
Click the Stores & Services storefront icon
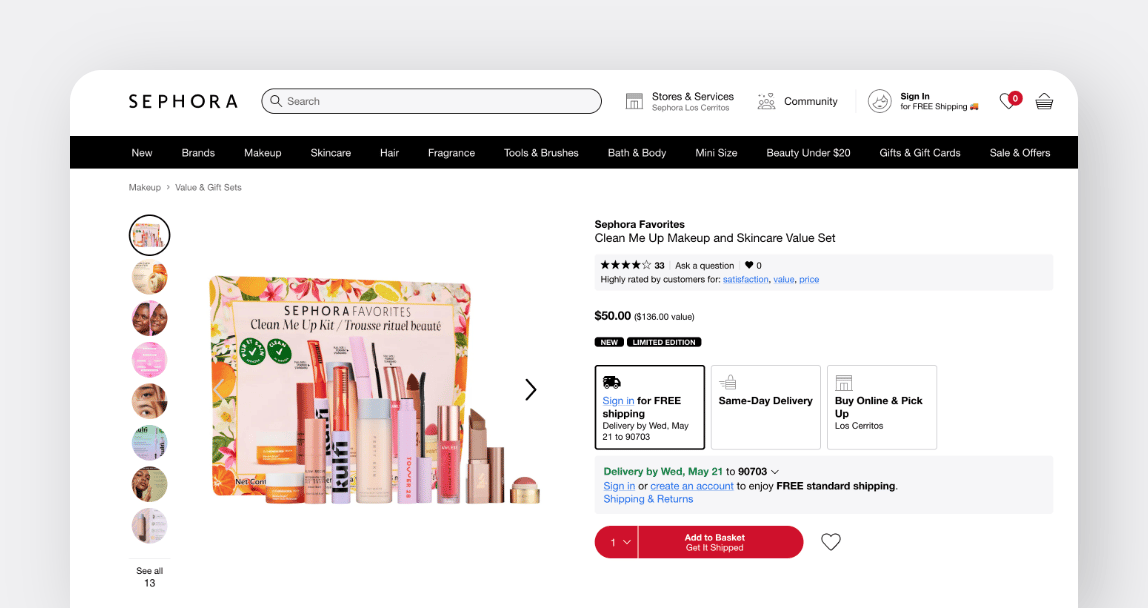(x=634, y=101)
